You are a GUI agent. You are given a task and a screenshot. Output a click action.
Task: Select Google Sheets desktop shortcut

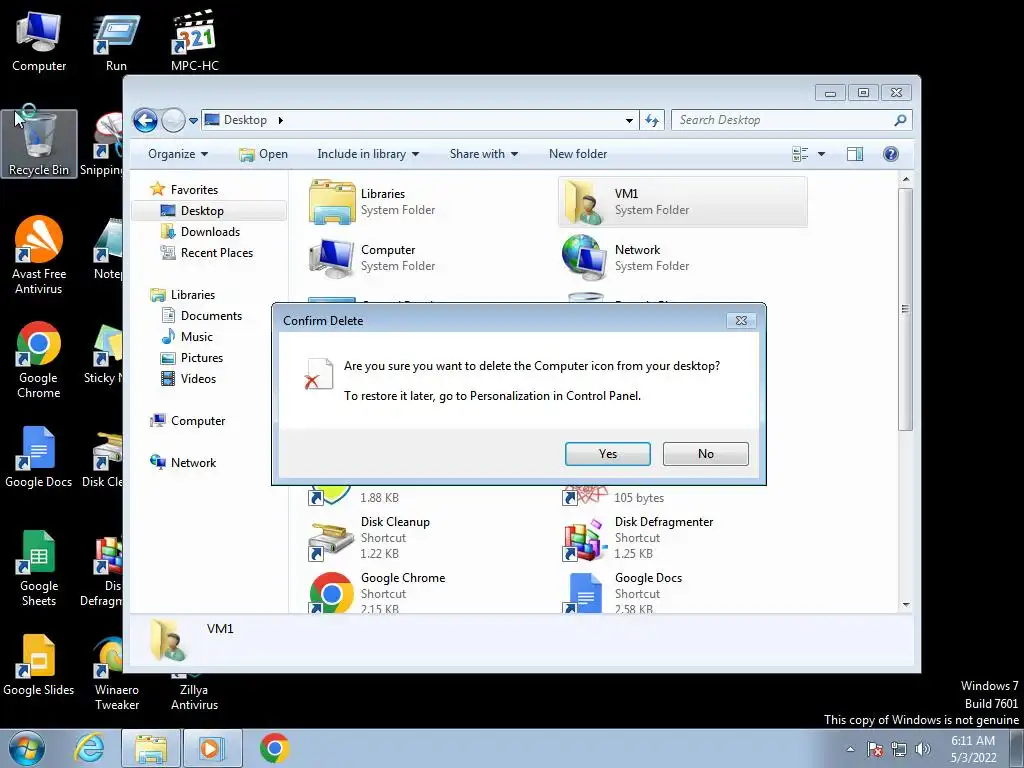(x=39, y=568)
